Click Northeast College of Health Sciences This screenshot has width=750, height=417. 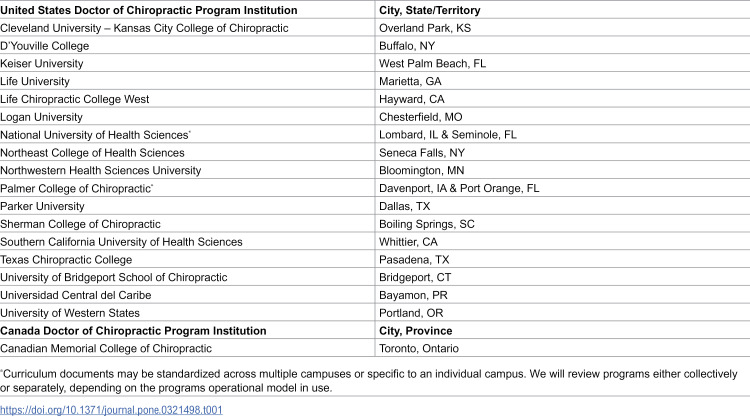92,153
